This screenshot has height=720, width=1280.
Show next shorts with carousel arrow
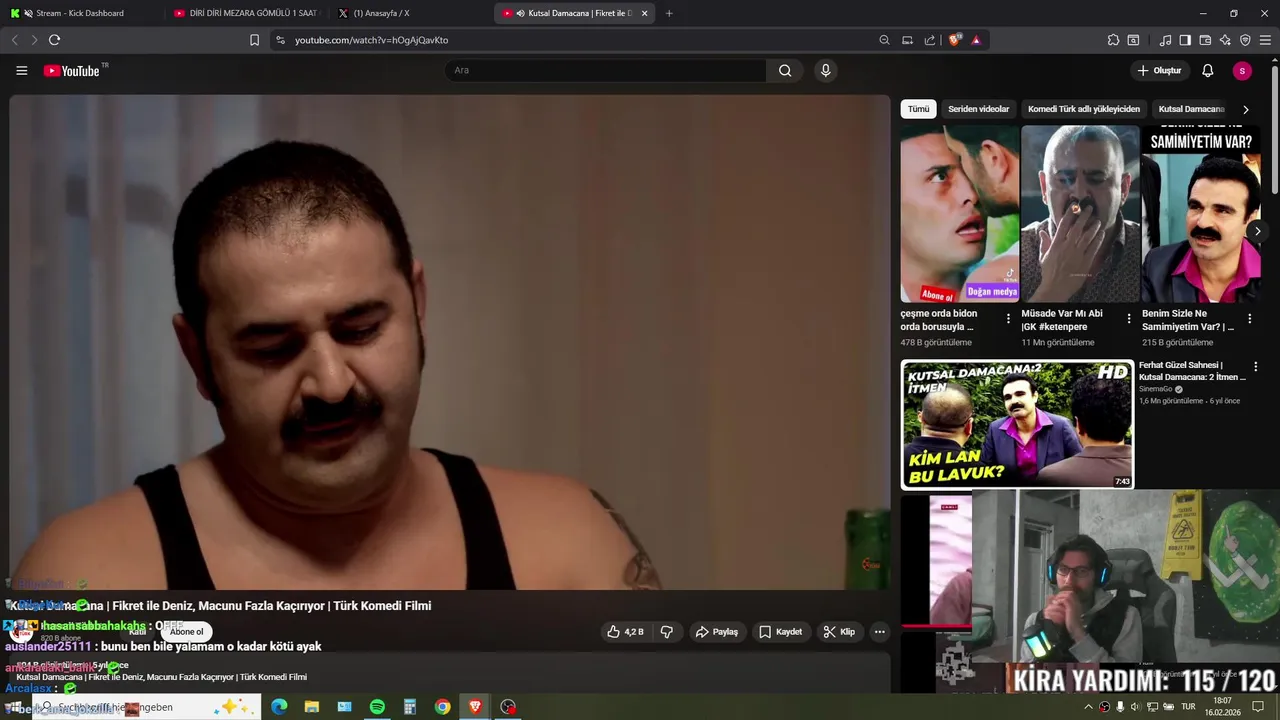pyautogui.click(x=1257, y=231)
